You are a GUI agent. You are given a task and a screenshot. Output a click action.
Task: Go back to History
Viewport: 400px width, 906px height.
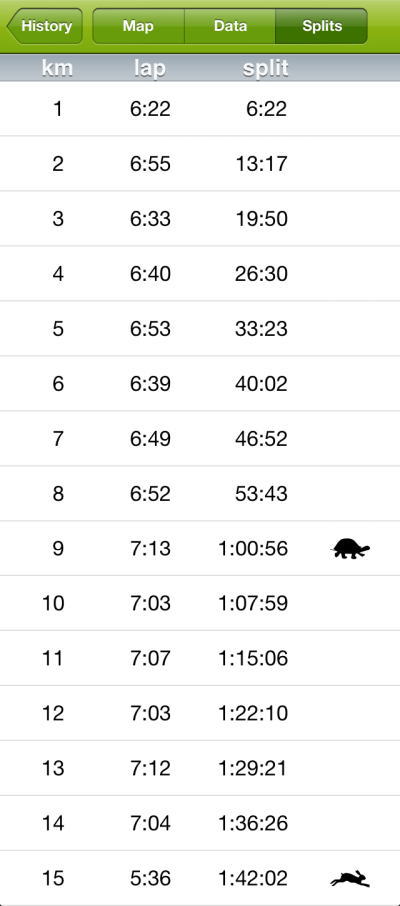pyautogui.click(x=45, y=26)
